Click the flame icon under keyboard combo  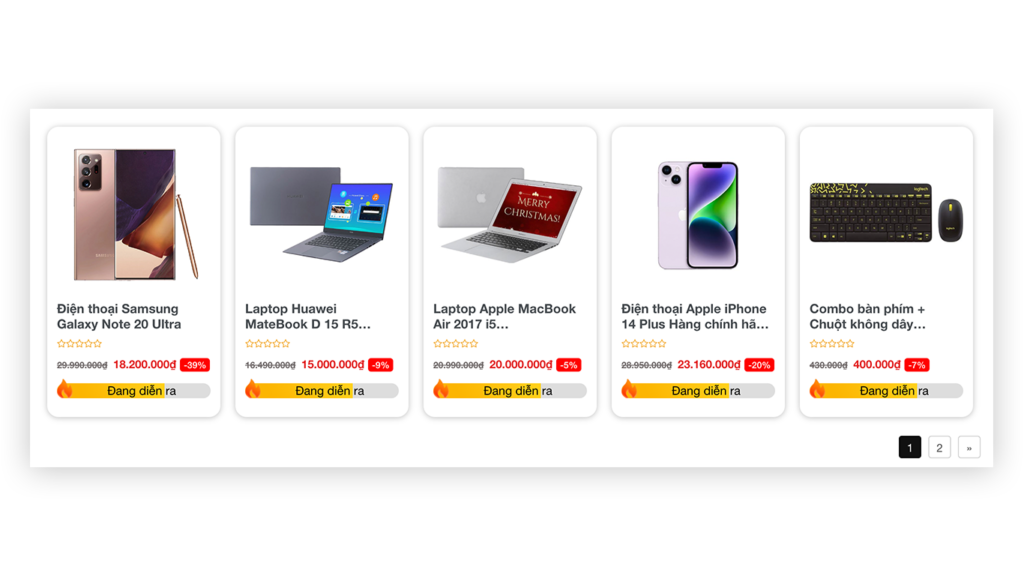(x=817, y=389)
